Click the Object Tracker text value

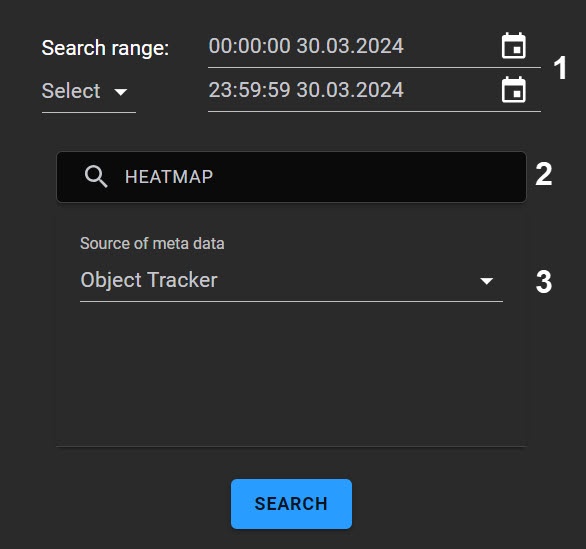tap(149, 280)
